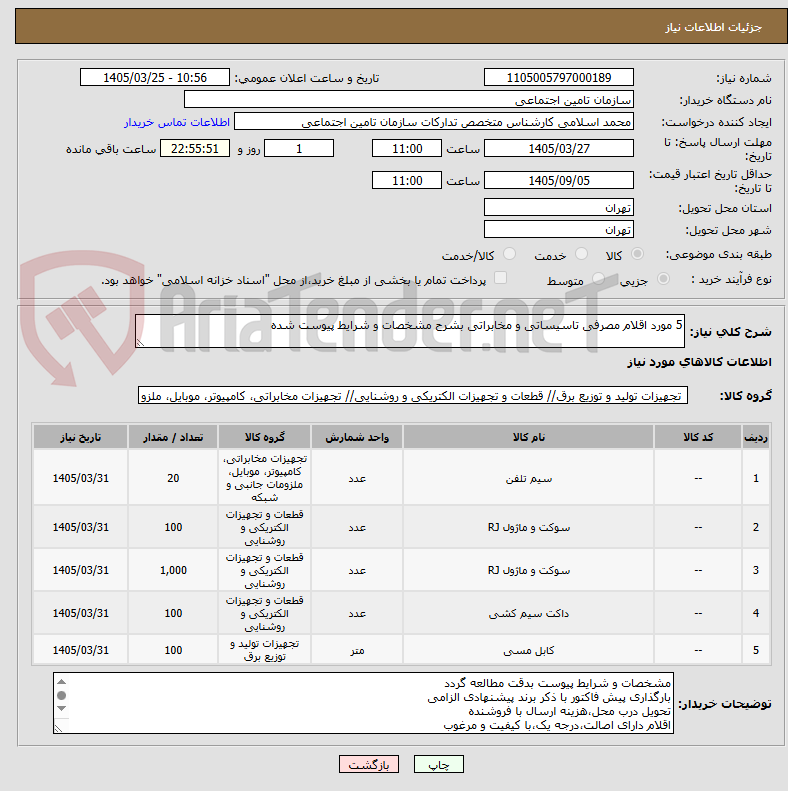Click the سیم تلفن item name
This screenshot has height=791, width=788.
529,478
